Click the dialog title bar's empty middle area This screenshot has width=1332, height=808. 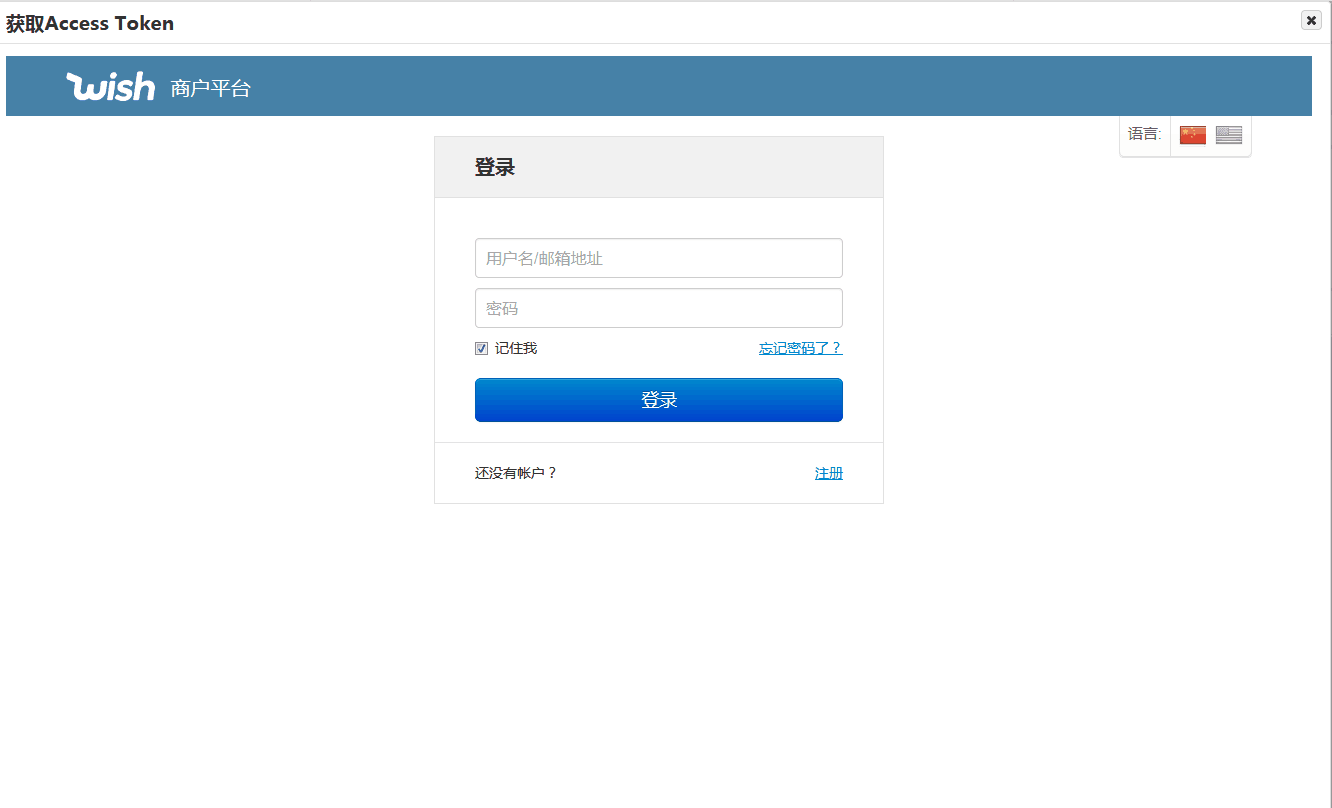(700, 22)
